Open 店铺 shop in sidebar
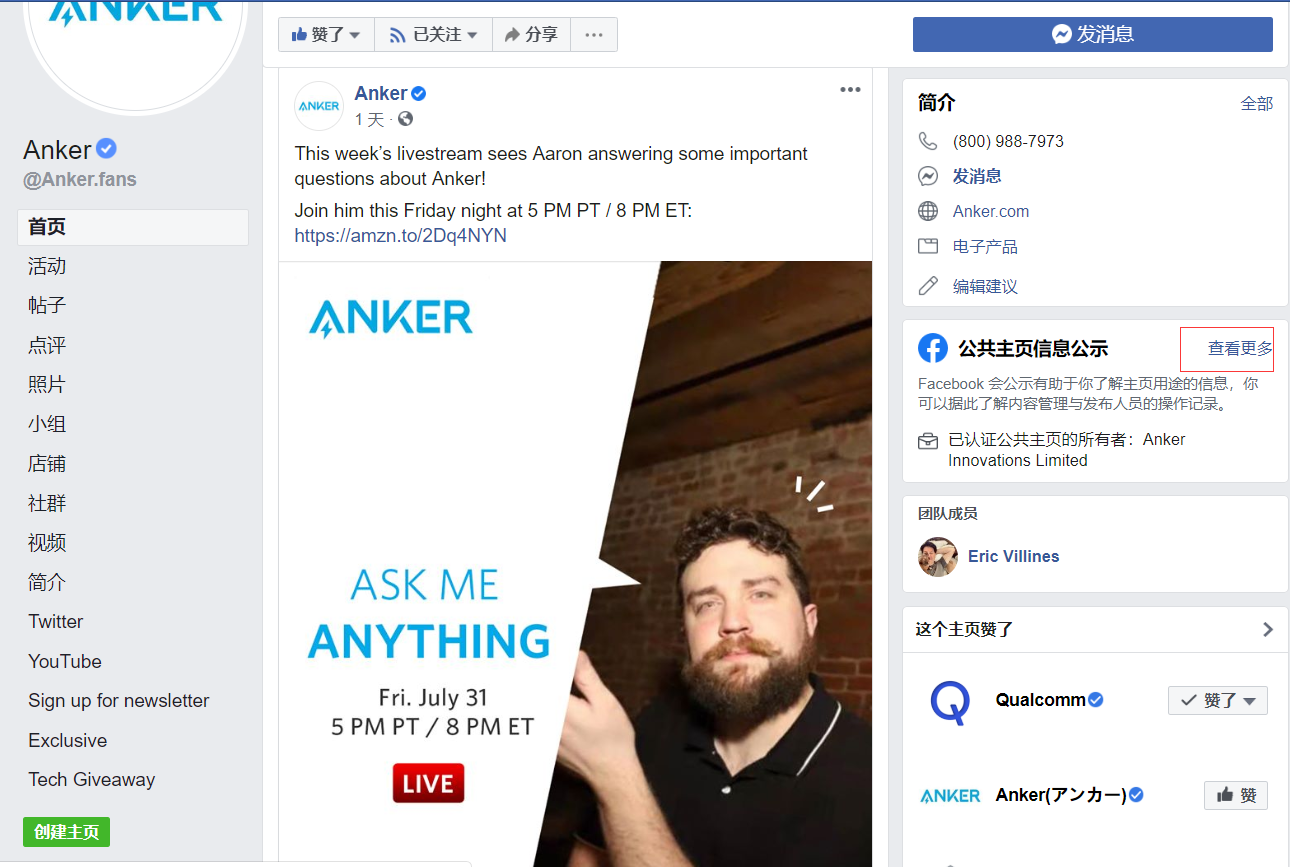Viewport: 1290px width, 867px height. click(47, 464)
